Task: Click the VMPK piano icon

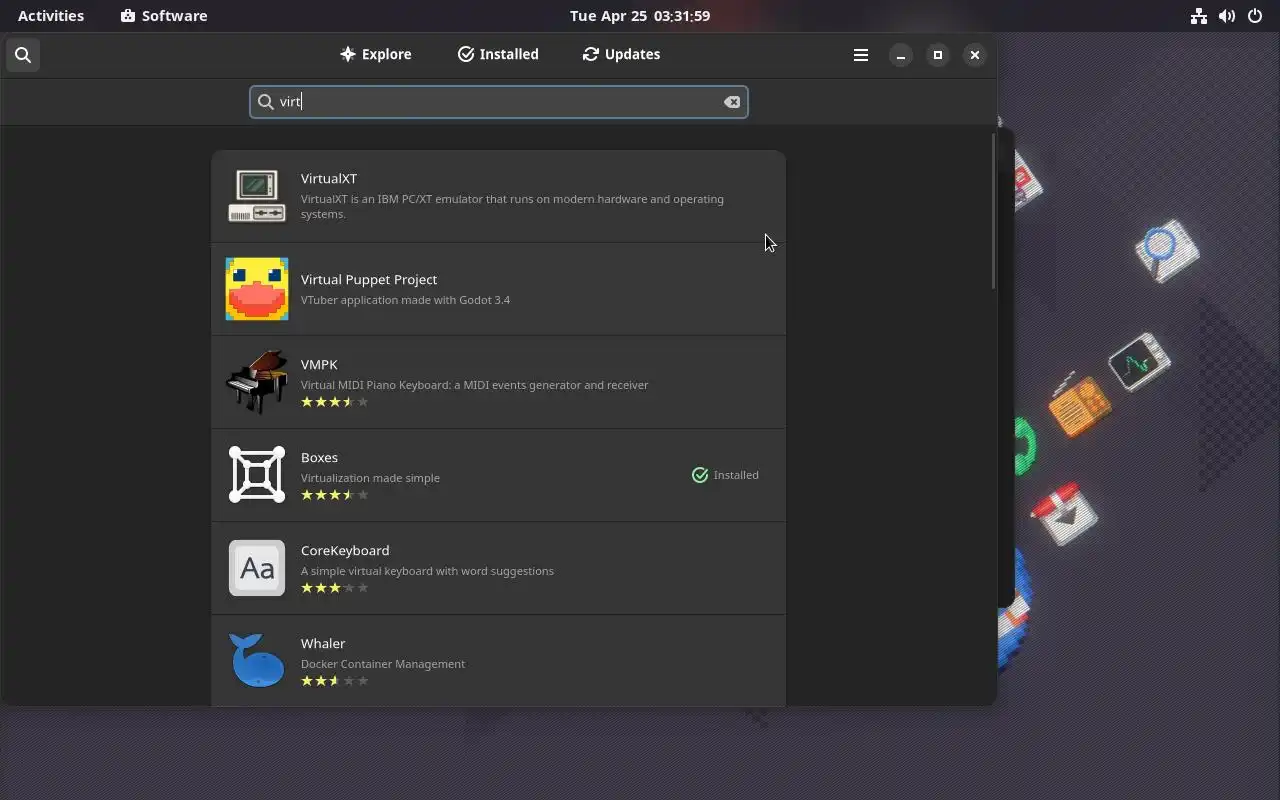Action: point(257,381)
